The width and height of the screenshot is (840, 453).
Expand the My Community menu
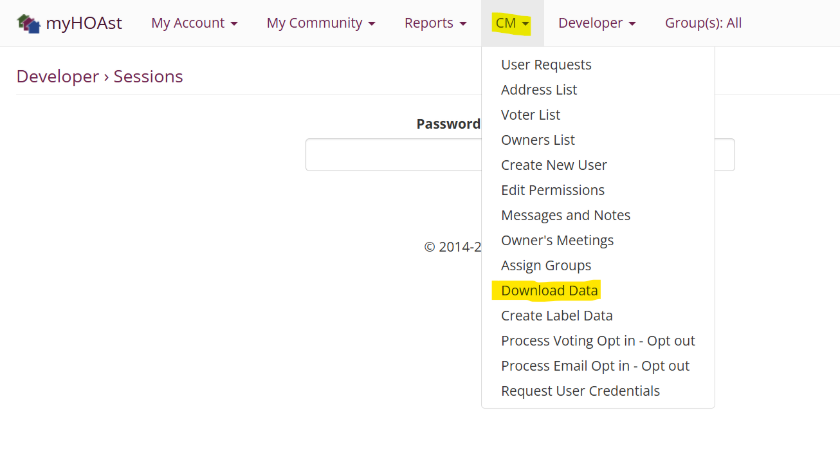320,23
